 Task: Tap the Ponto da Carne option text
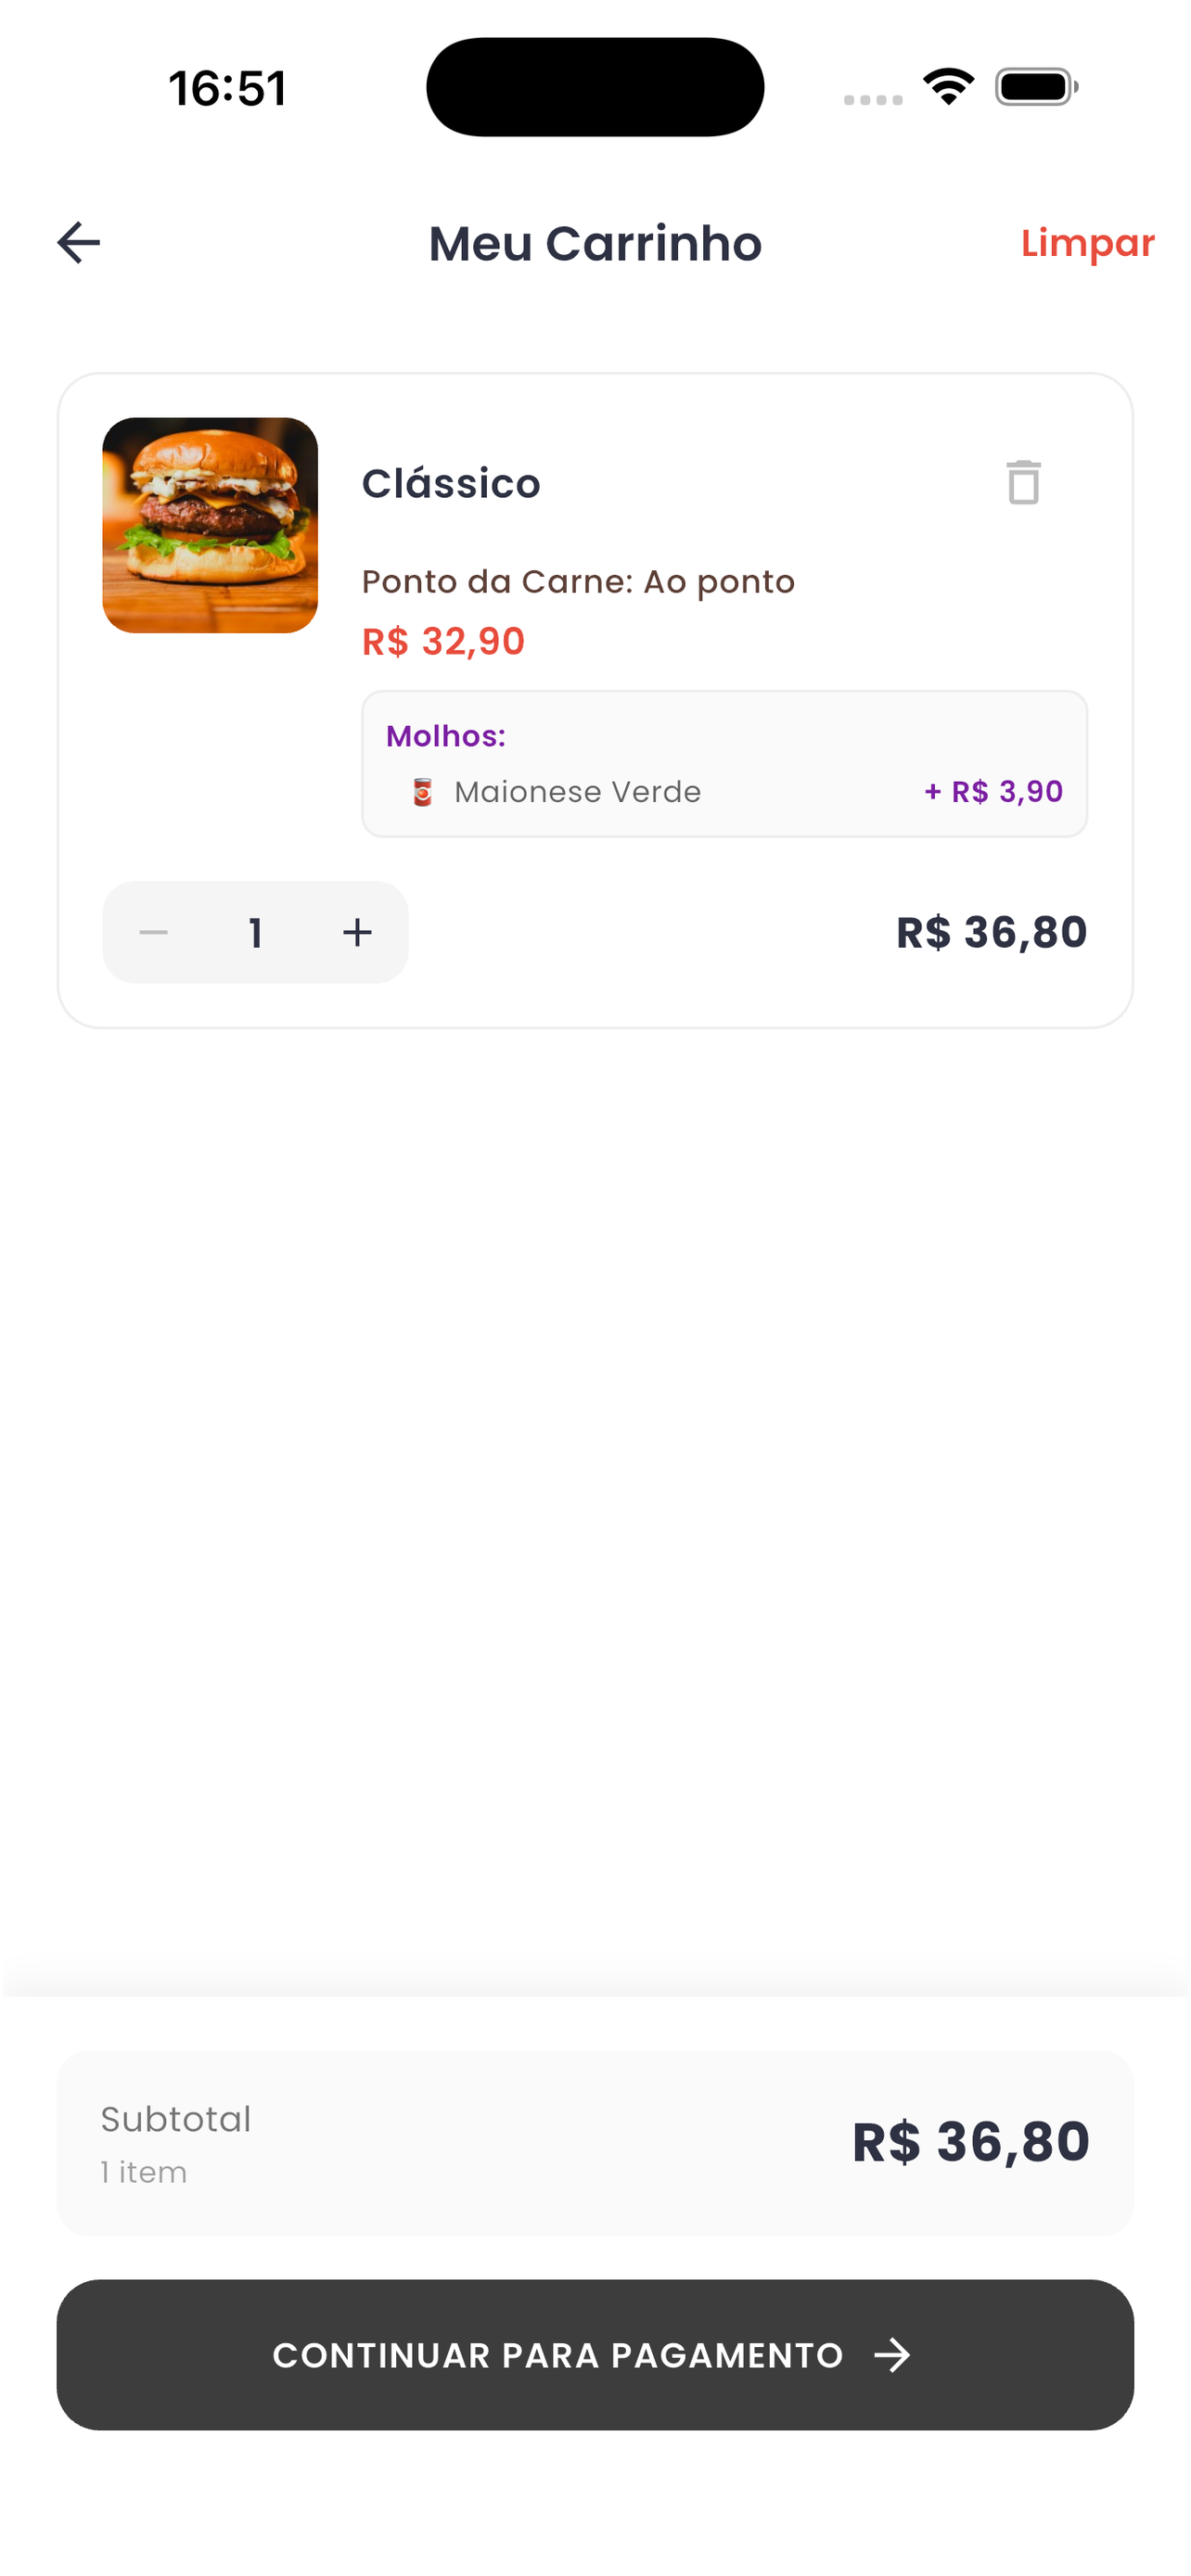(578, 582)
